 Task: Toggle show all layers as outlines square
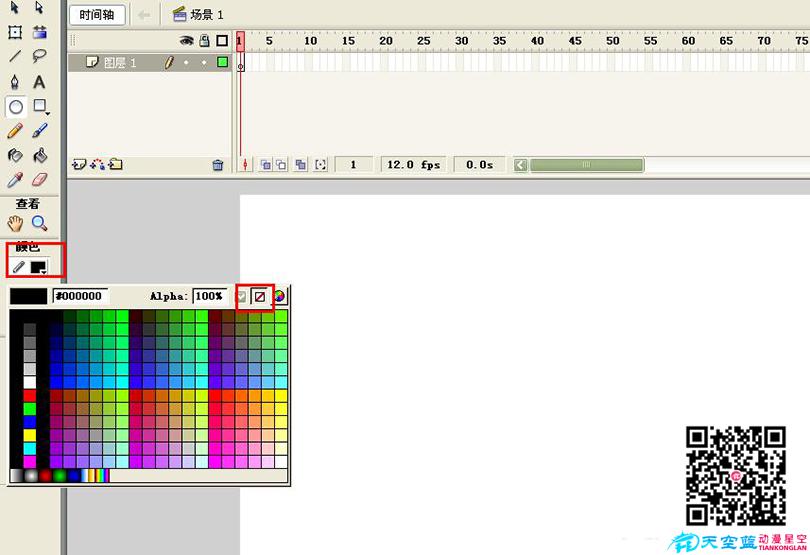[222, 40]
